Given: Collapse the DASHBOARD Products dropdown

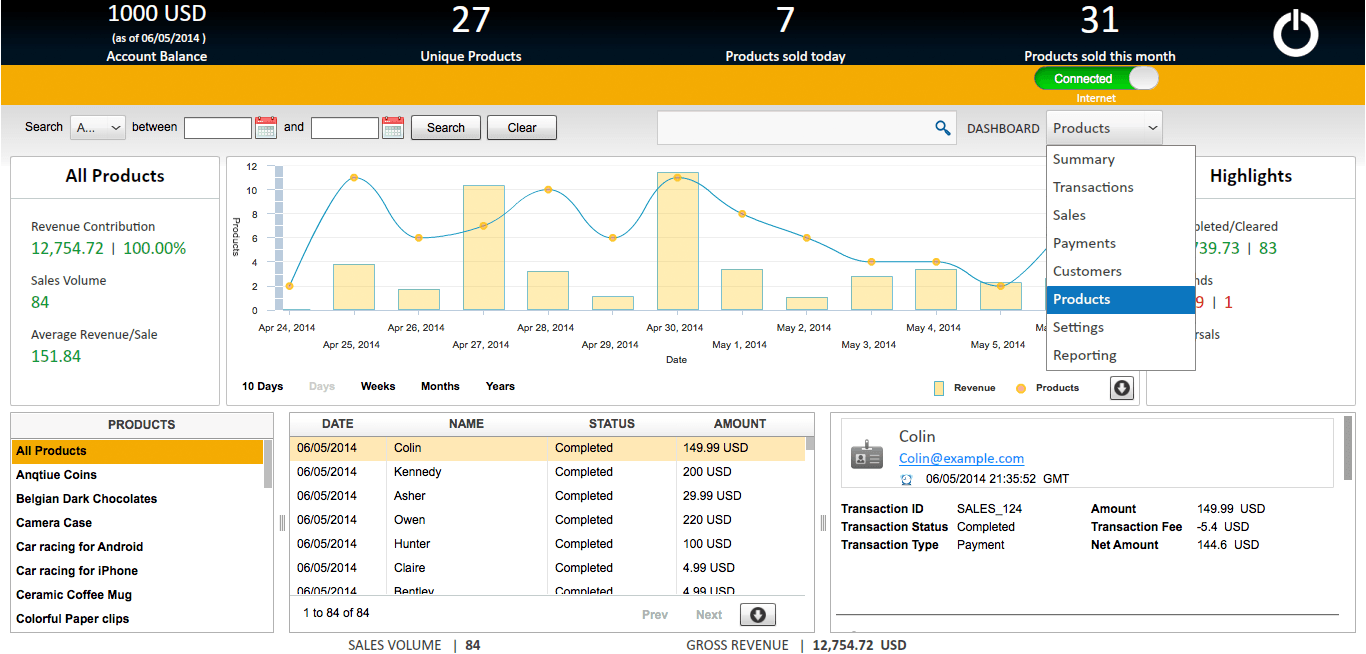Looking at the screenshot, I should click(1104, 128).
